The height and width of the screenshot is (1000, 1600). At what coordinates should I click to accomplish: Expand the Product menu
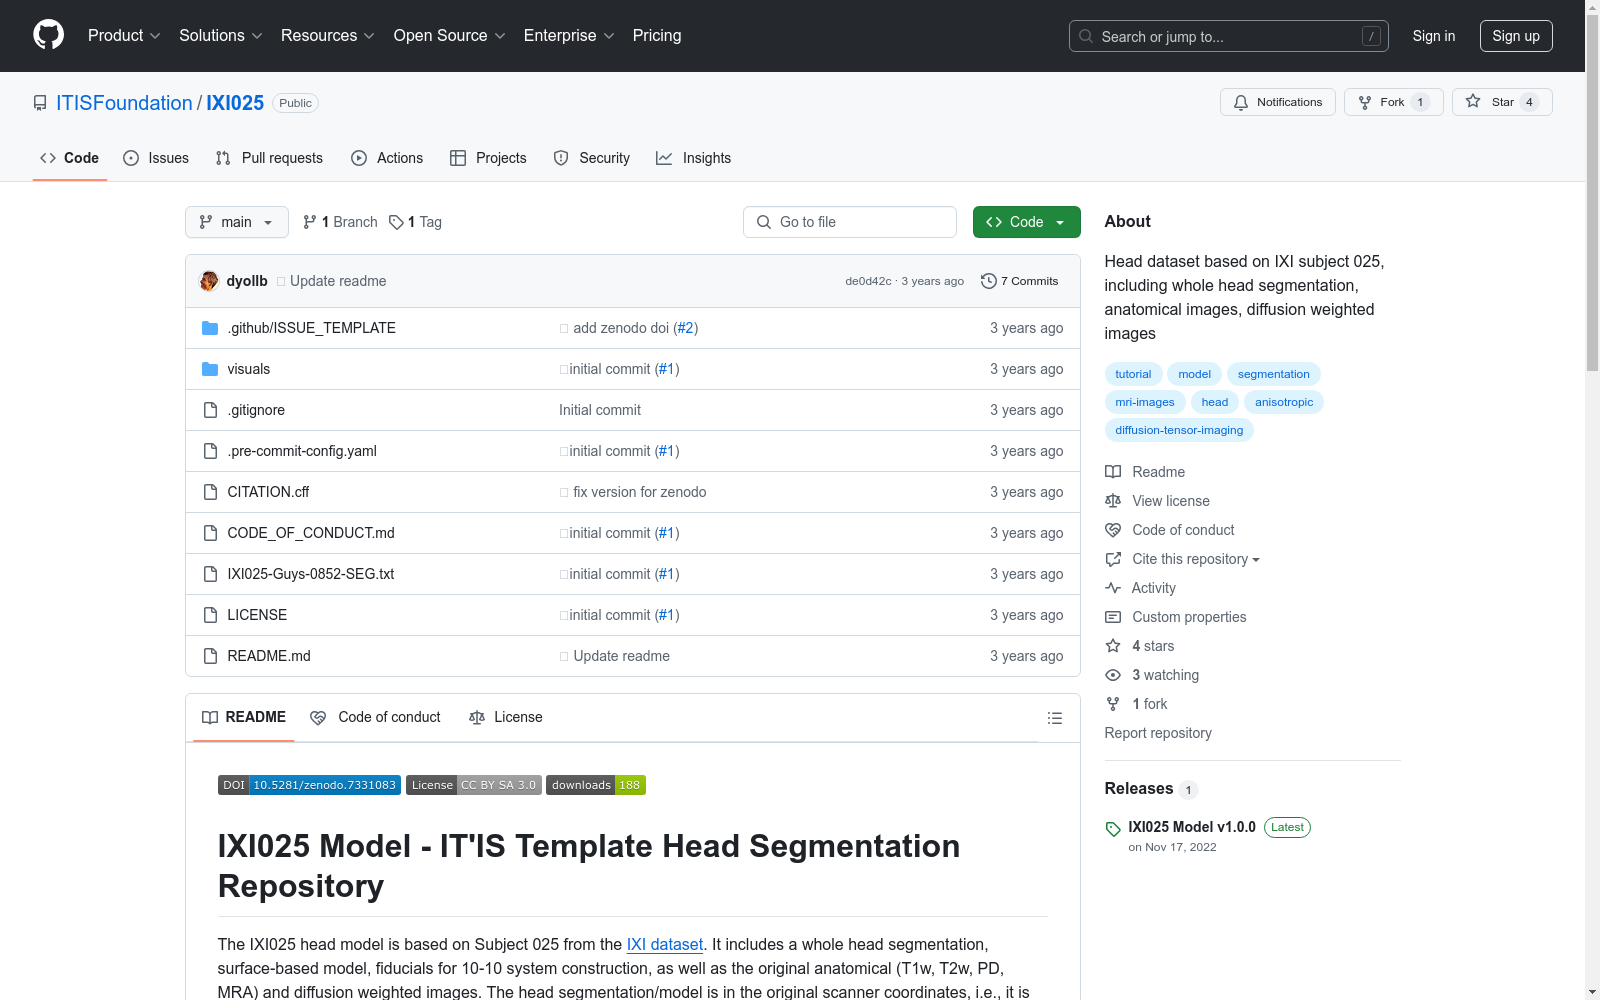pos(124,35)
